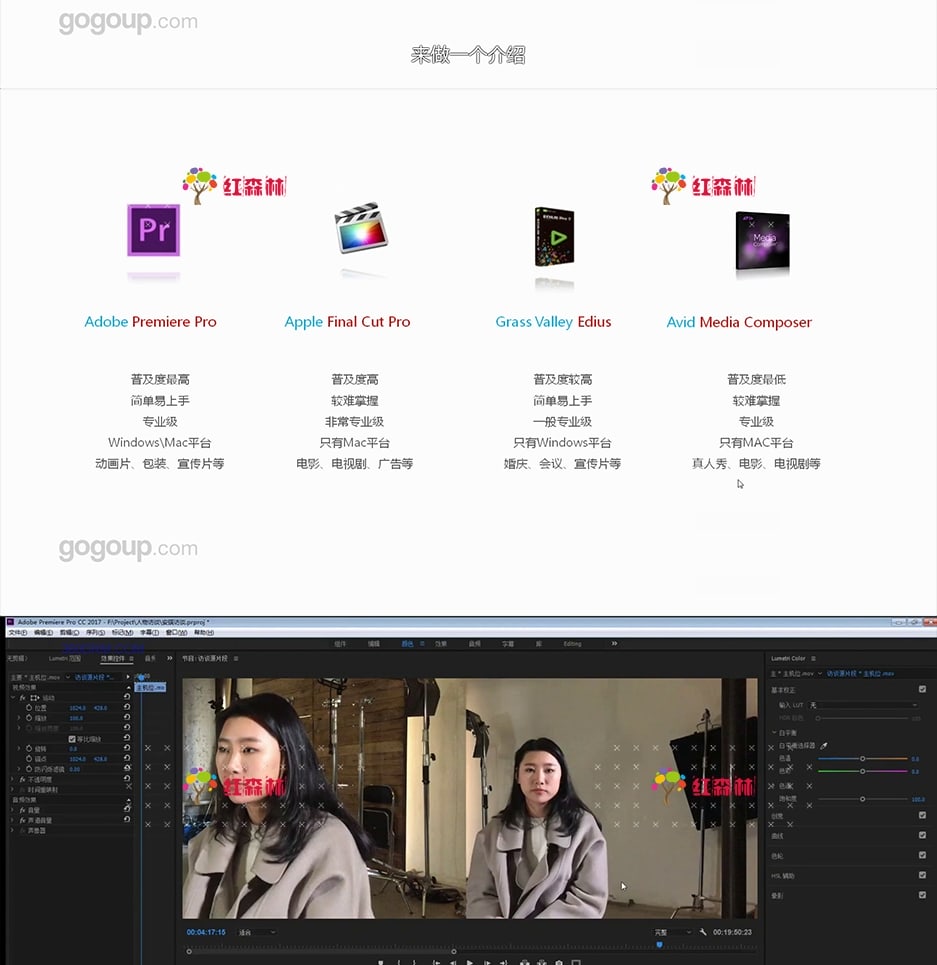Viewport: 937px width, 965px height.
Task: Click the Final Cut Pro clapperboard icon
Action: pyautogui.click(x=361, y=228)
